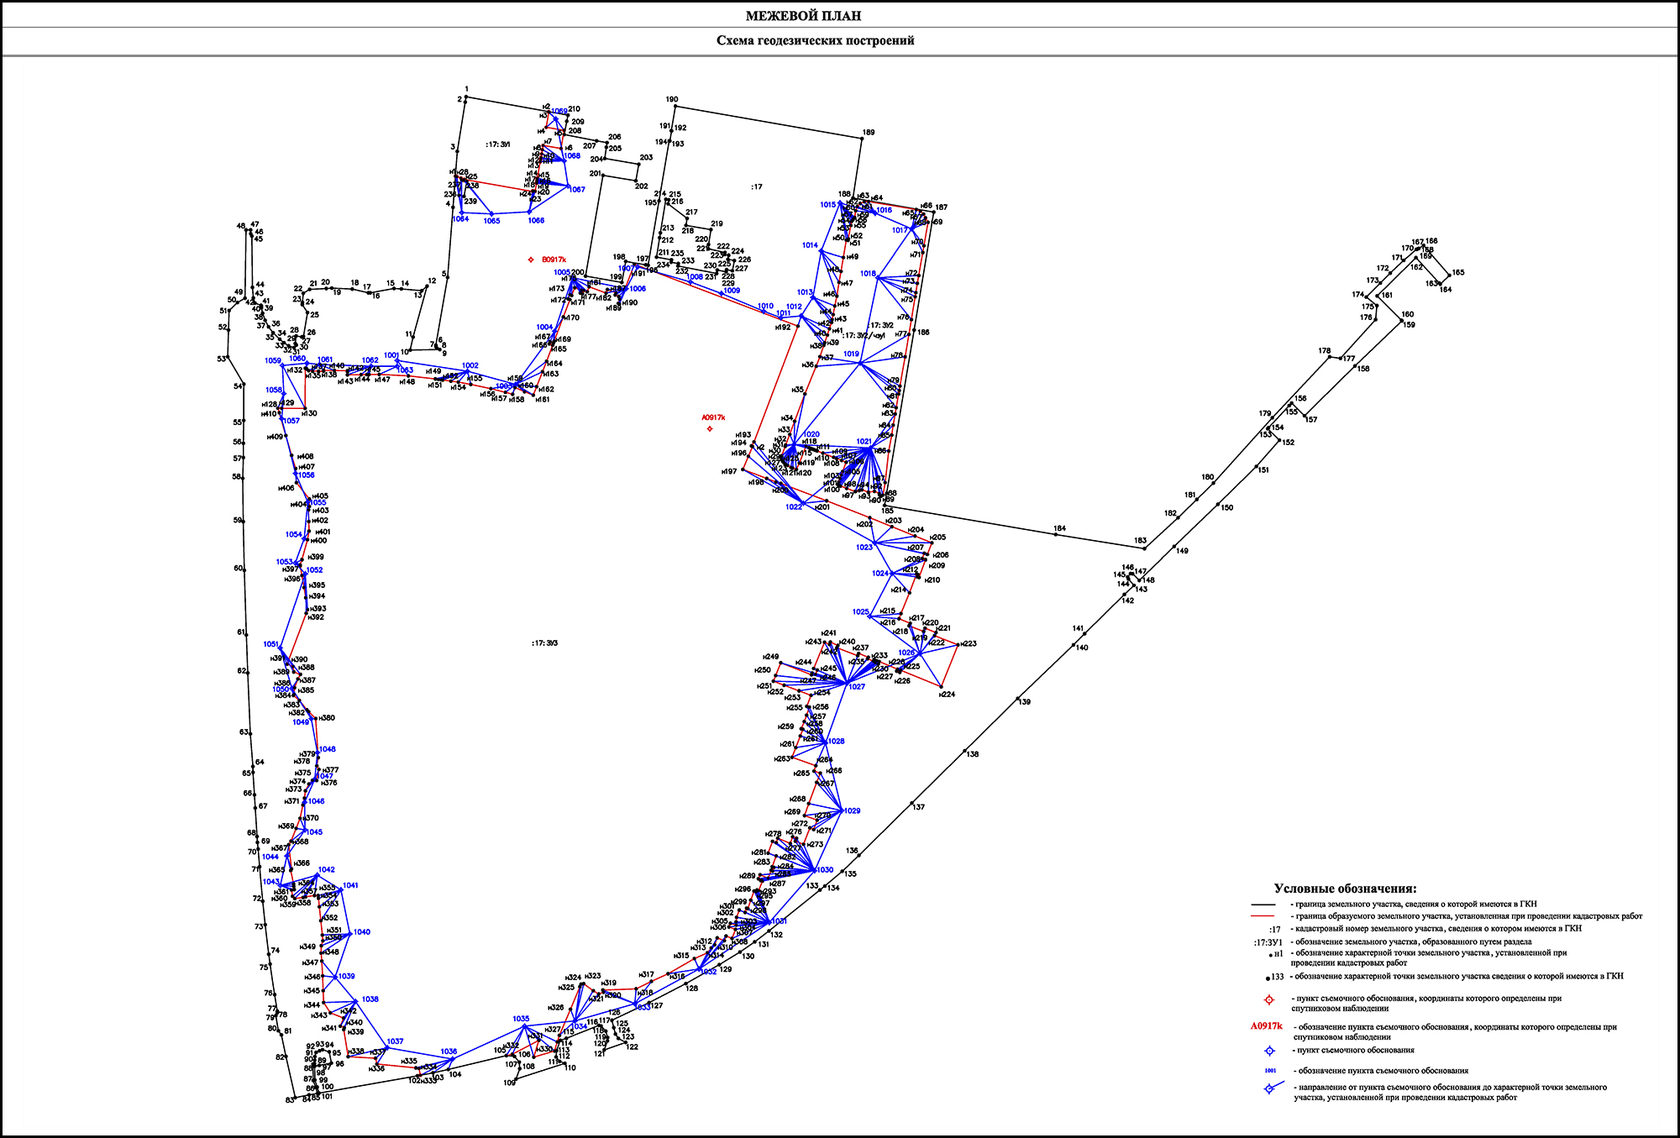This screenshot has width=1680, height=1138.
Task: Click the red boundary line sample in legend
Action: click(x=1265, y=916)
